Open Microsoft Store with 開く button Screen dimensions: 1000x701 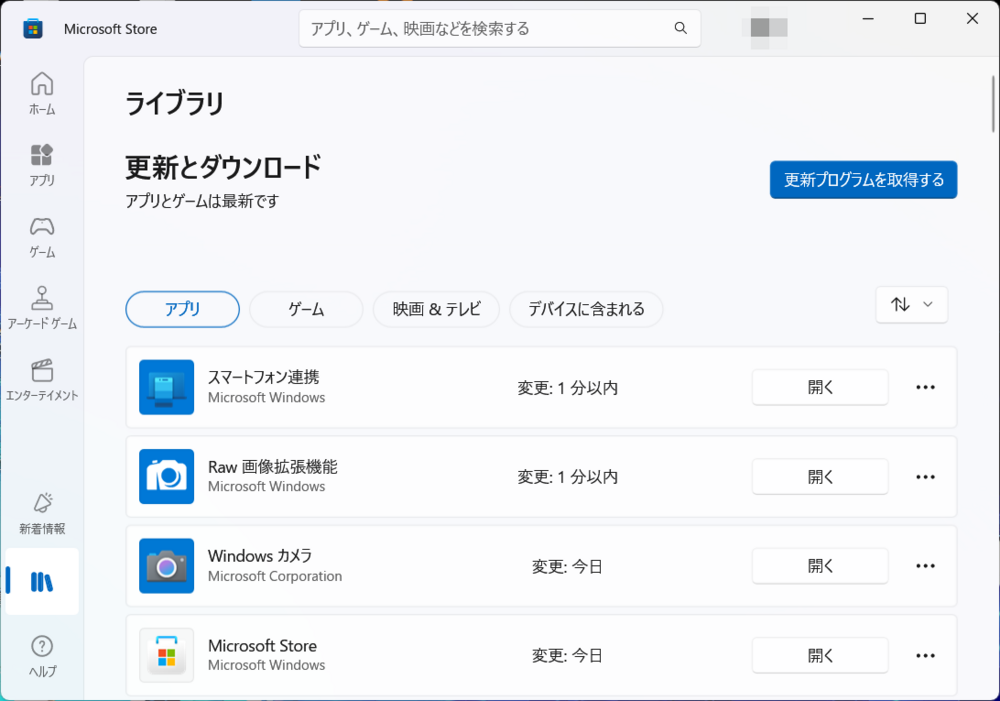pos(820,655)
